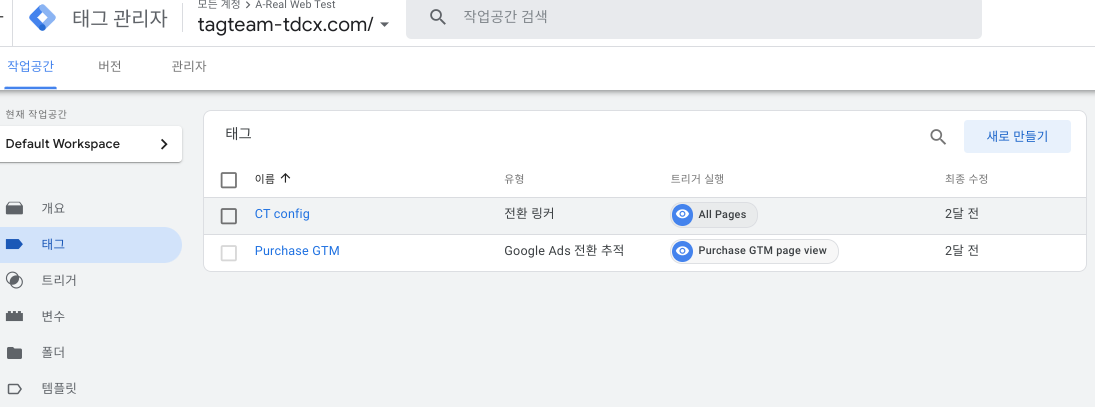Viewport: 1095px width, 407px height.
Task: Click the 유형 column header
Action: (x=514, y=179)
